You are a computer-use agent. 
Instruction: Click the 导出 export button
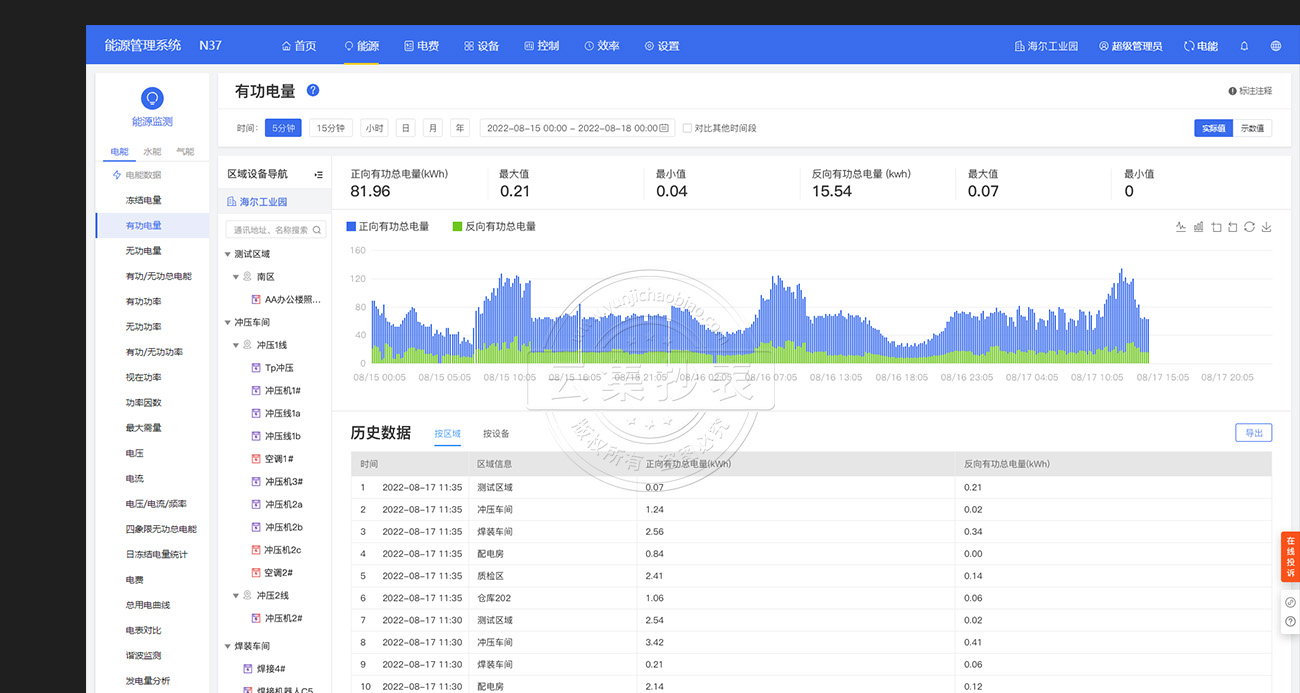click(1253, 433)
